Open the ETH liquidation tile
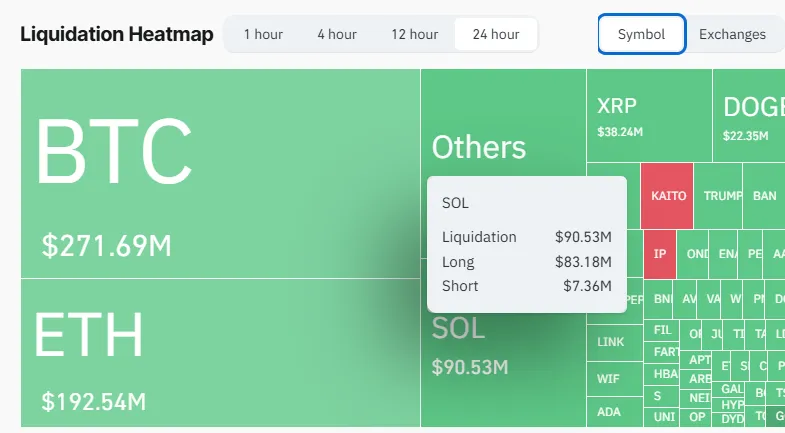Viewport: 785px width, 433px height. click(220, 353)
